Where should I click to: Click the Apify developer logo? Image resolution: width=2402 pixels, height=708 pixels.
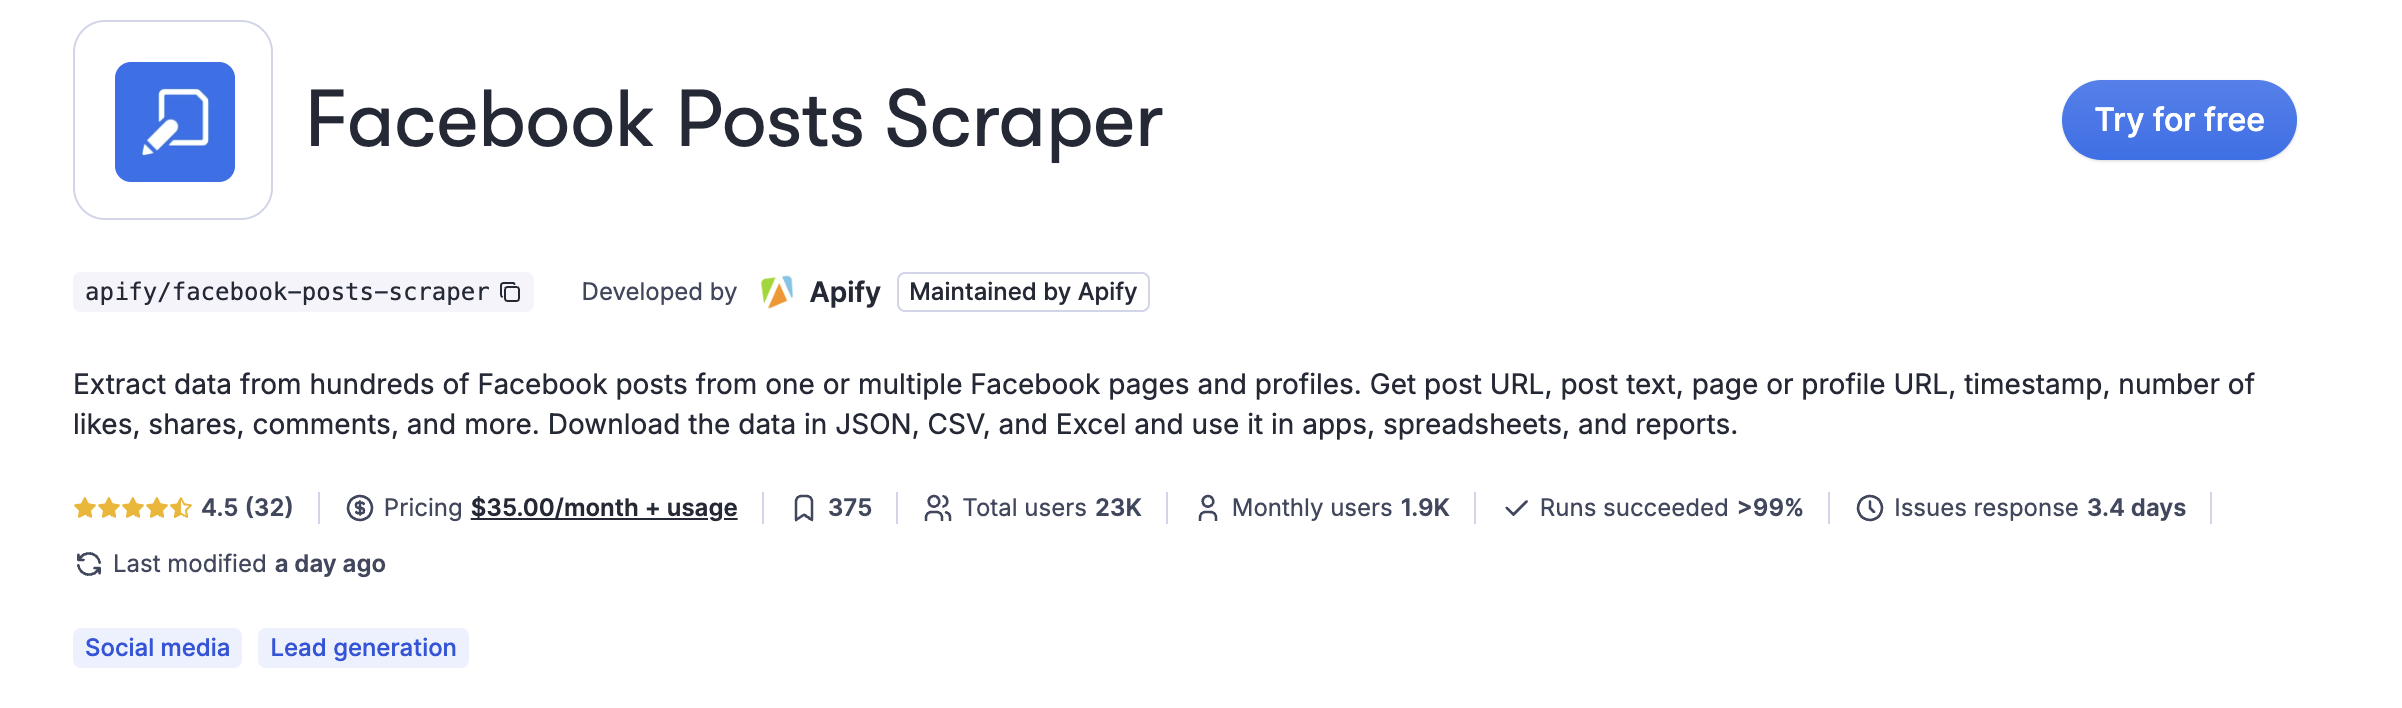[777, 292]
